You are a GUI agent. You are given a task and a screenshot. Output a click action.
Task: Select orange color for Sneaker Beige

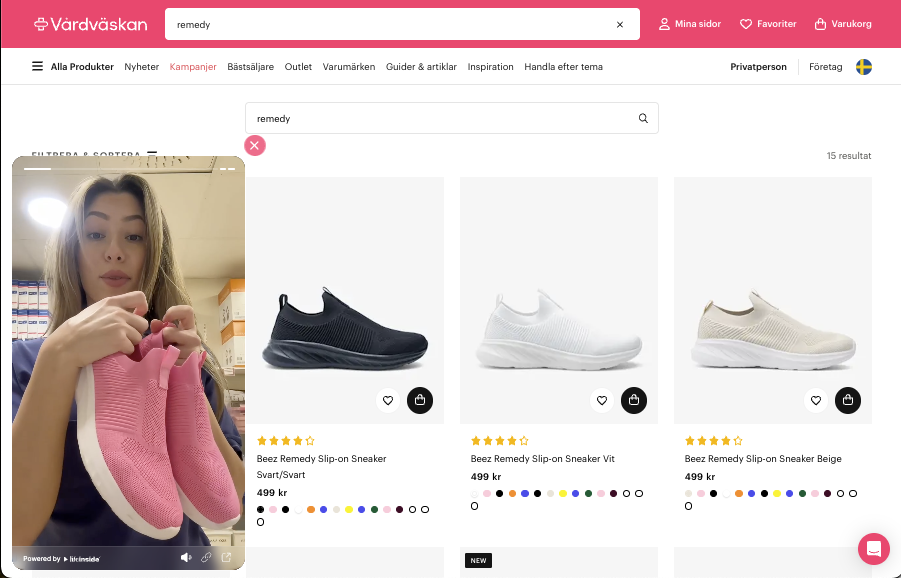(x=739, y=494)
